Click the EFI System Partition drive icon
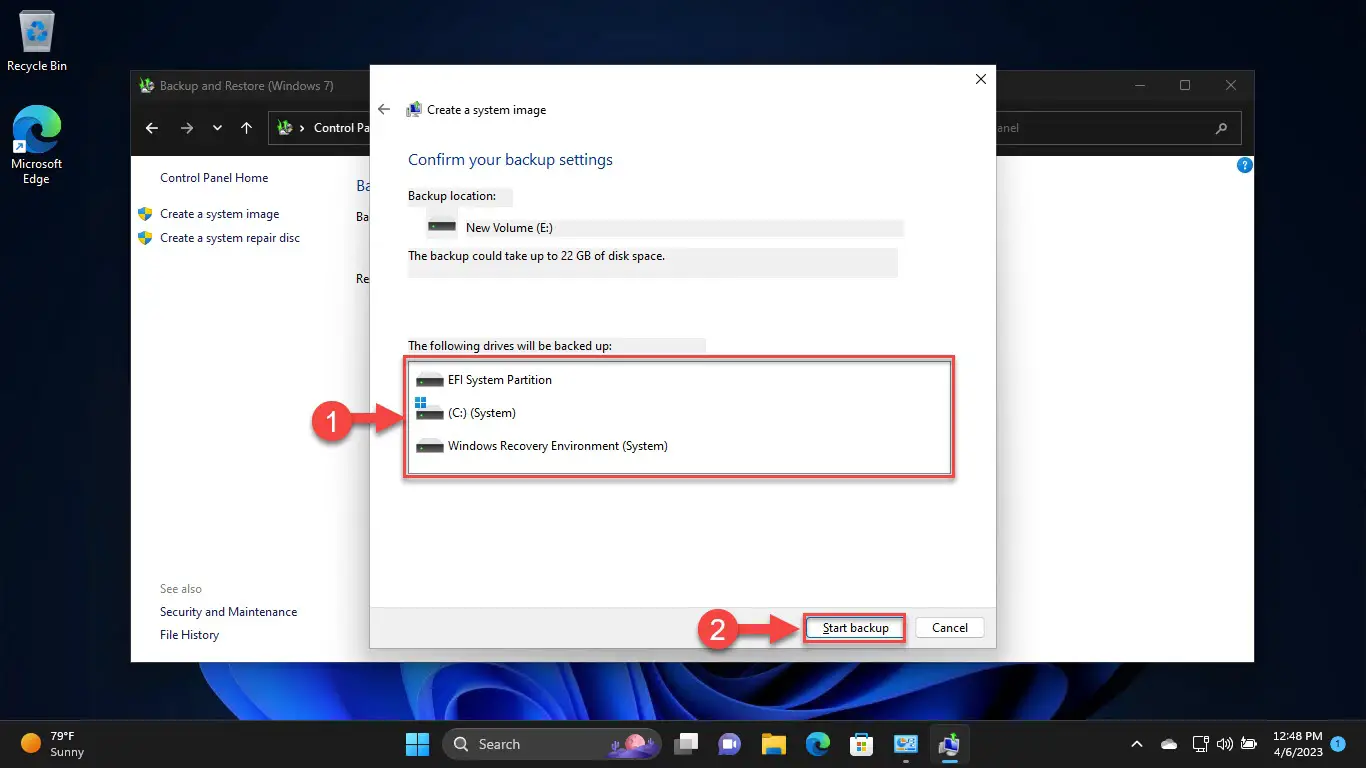The width and height of the screenshot is (1366, 768). pyautogui.click(x=429, y=380)
